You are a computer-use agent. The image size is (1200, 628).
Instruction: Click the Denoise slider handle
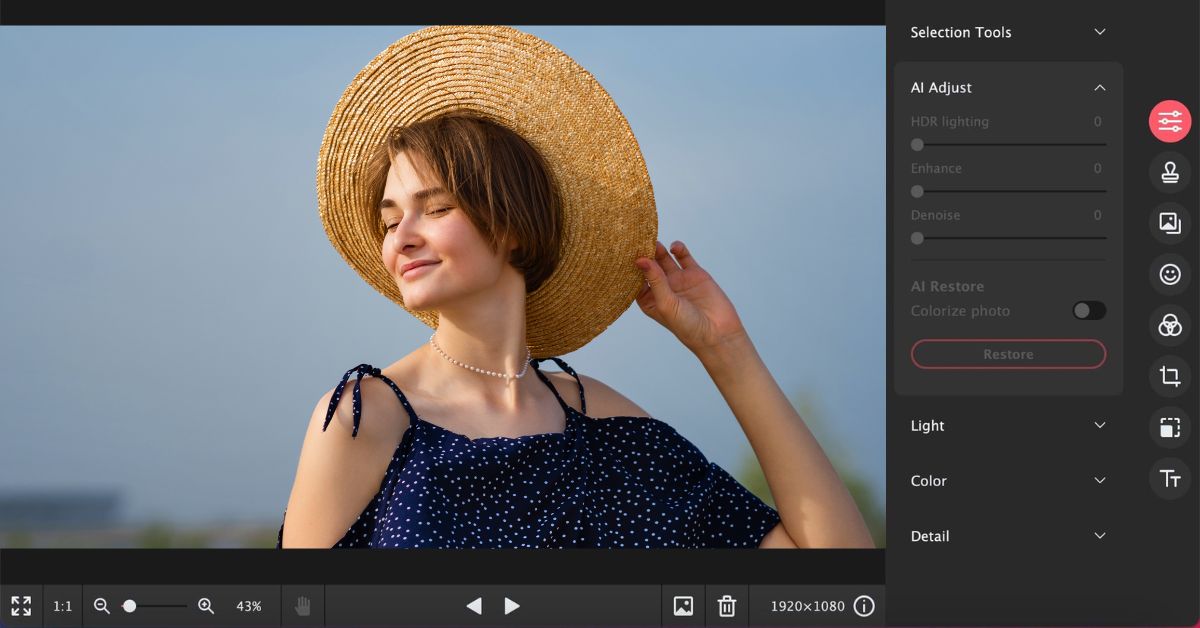[917, 238]
